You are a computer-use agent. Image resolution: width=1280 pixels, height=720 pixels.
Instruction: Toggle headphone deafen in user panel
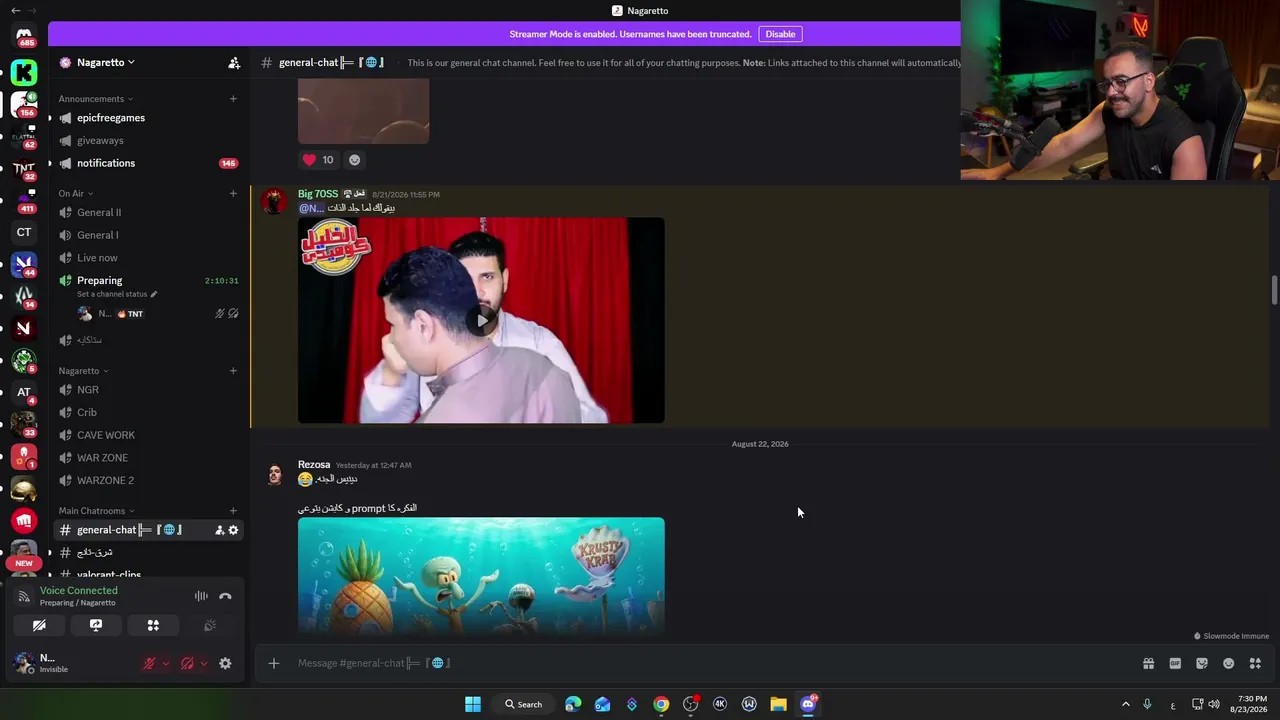(187, 663)
